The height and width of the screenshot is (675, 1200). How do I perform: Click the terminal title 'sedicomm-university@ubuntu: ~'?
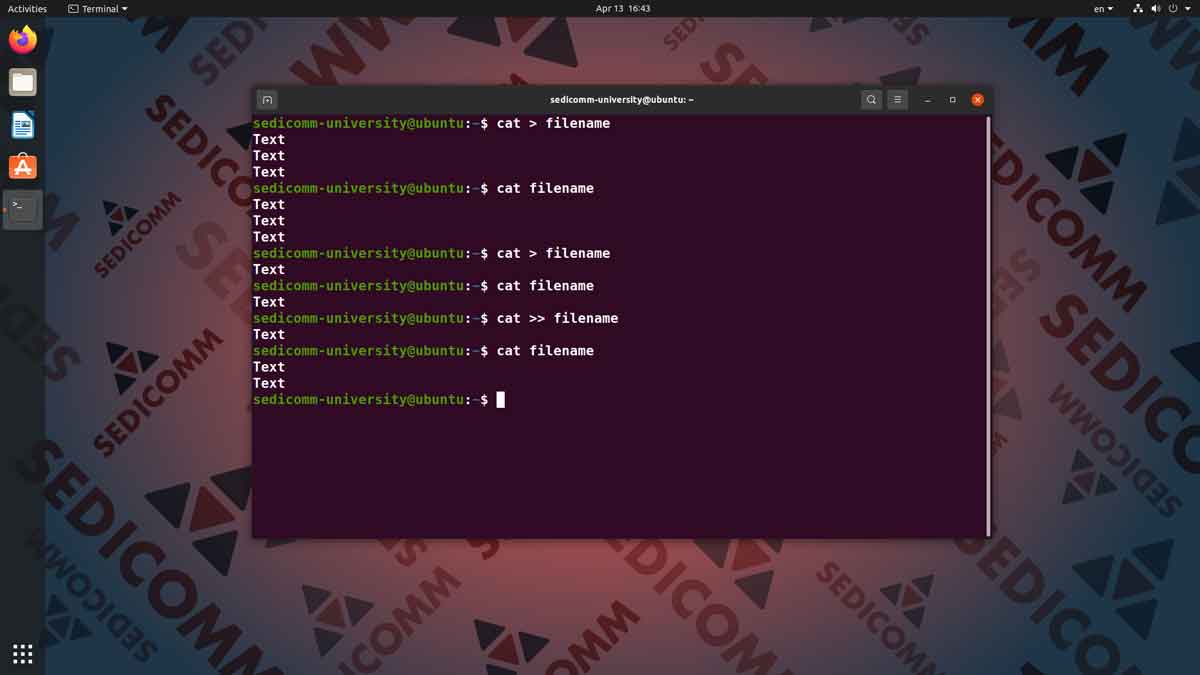tap(622, 100)
